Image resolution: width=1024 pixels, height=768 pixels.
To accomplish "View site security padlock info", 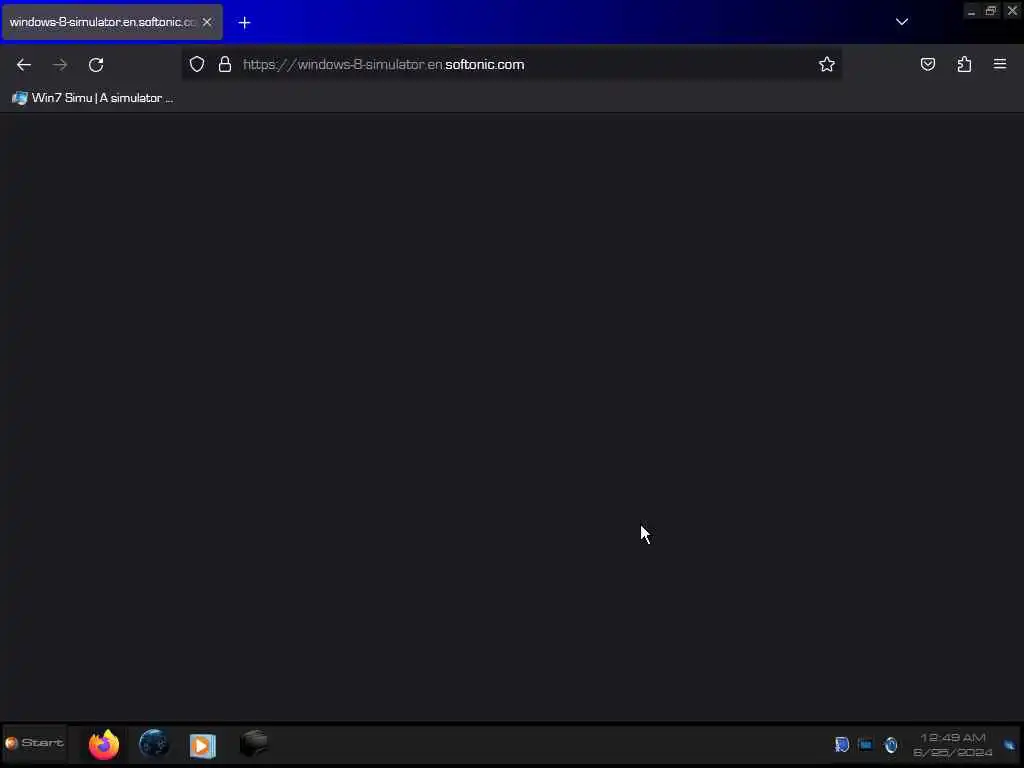I will pos(225,64).
